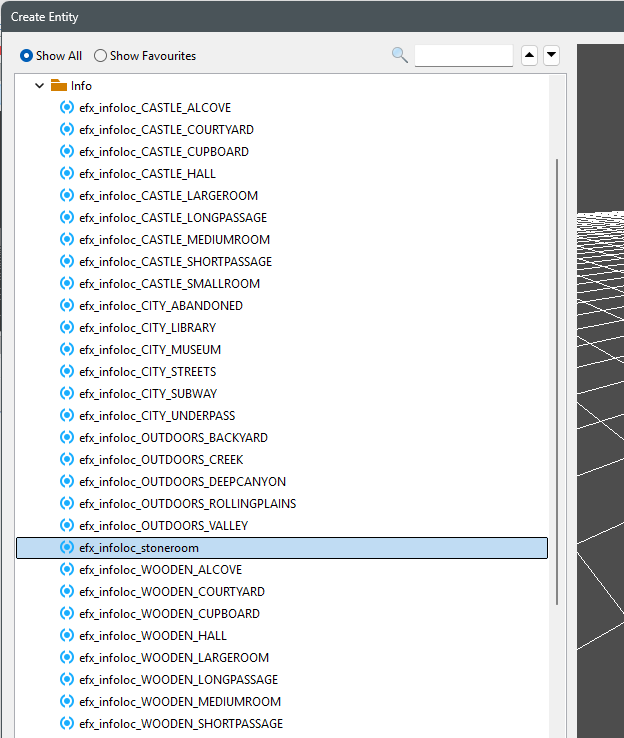Select efx_infoloc_WOODEN_MEDIUMROOM entity text

pyautogui.click(x=180, y=702)
